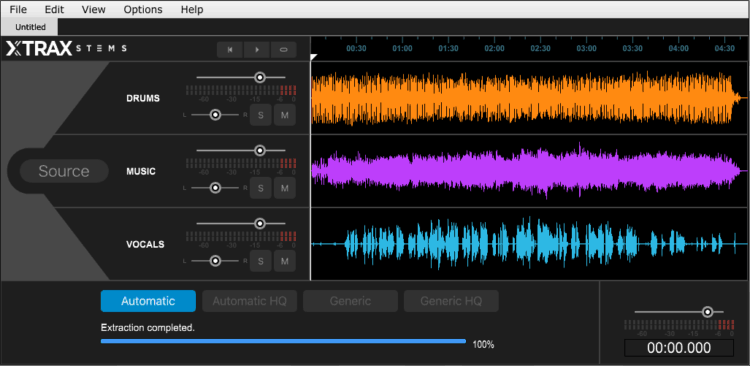Choose the Automatic HQ extraction mode
This screenshot has width=750, height=366.
pyautogui.click(x=249, y=301)
